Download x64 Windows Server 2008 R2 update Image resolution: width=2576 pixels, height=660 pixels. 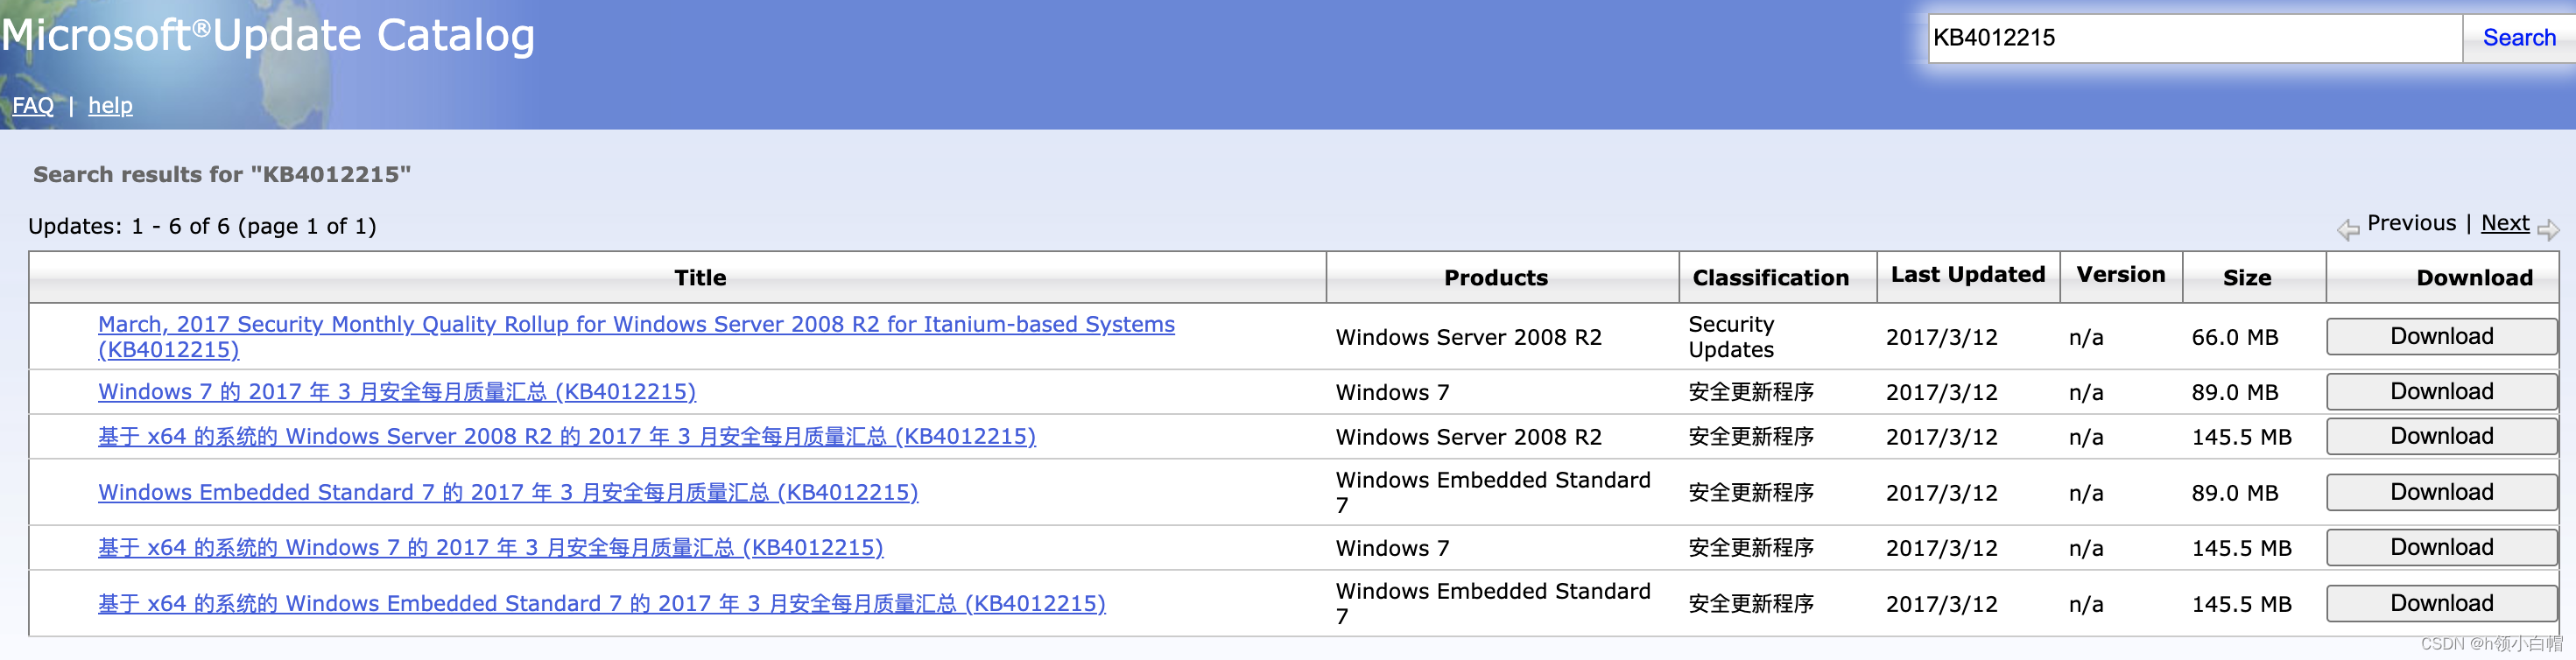coord(2441,437)
